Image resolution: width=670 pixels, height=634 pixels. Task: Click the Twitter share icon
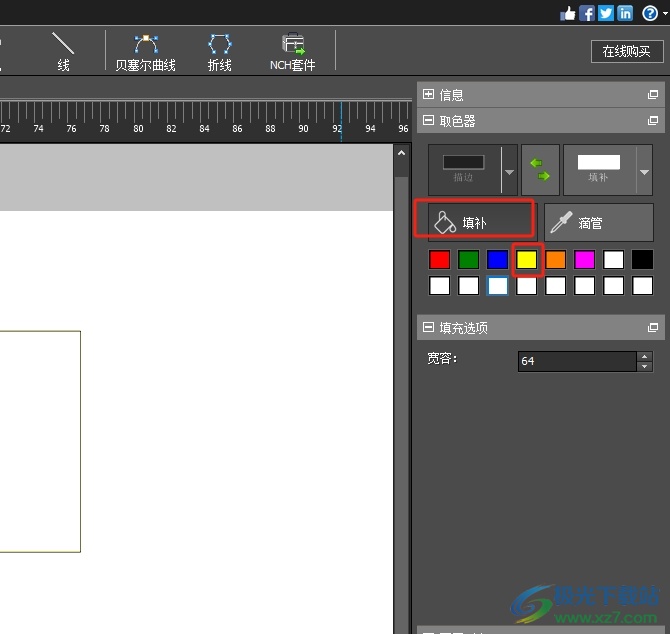click(x=606, y=13)
